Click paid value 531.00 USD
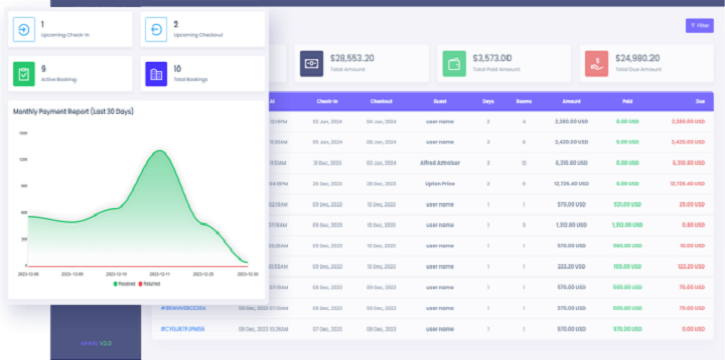 pos(627,204)
